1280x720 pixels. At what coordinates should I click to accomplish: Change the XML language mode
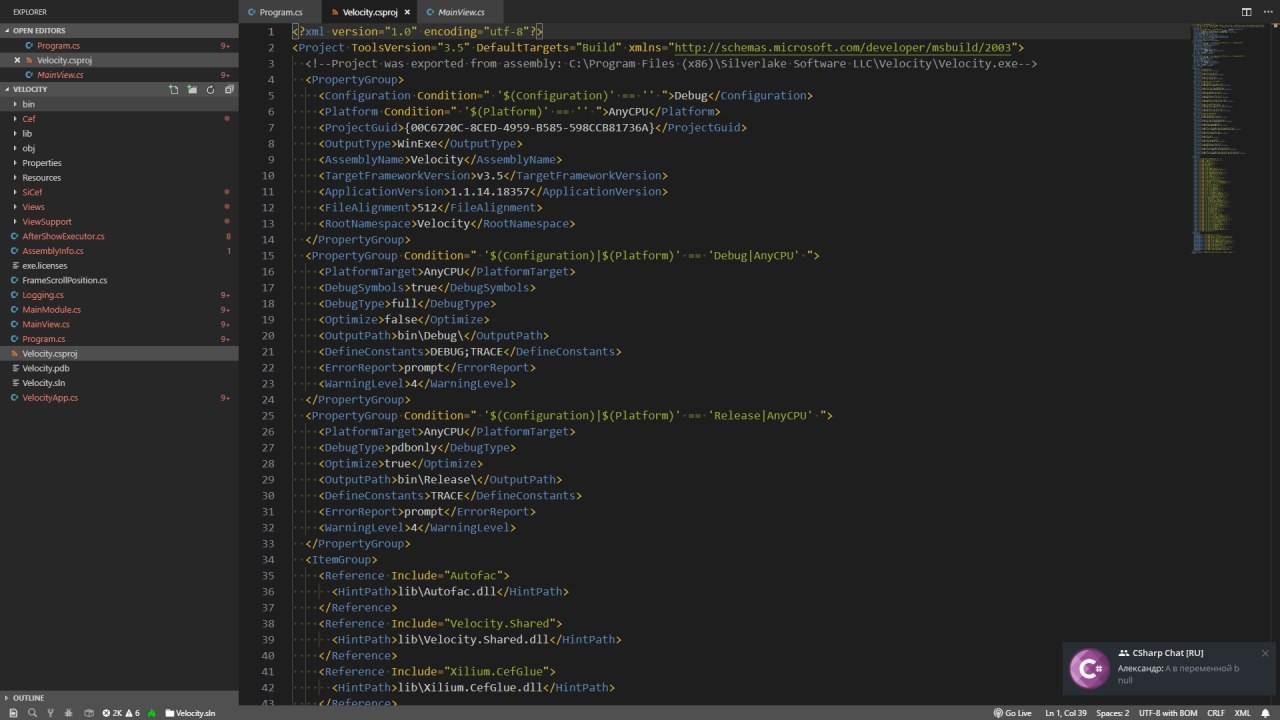coord(1242,713)
